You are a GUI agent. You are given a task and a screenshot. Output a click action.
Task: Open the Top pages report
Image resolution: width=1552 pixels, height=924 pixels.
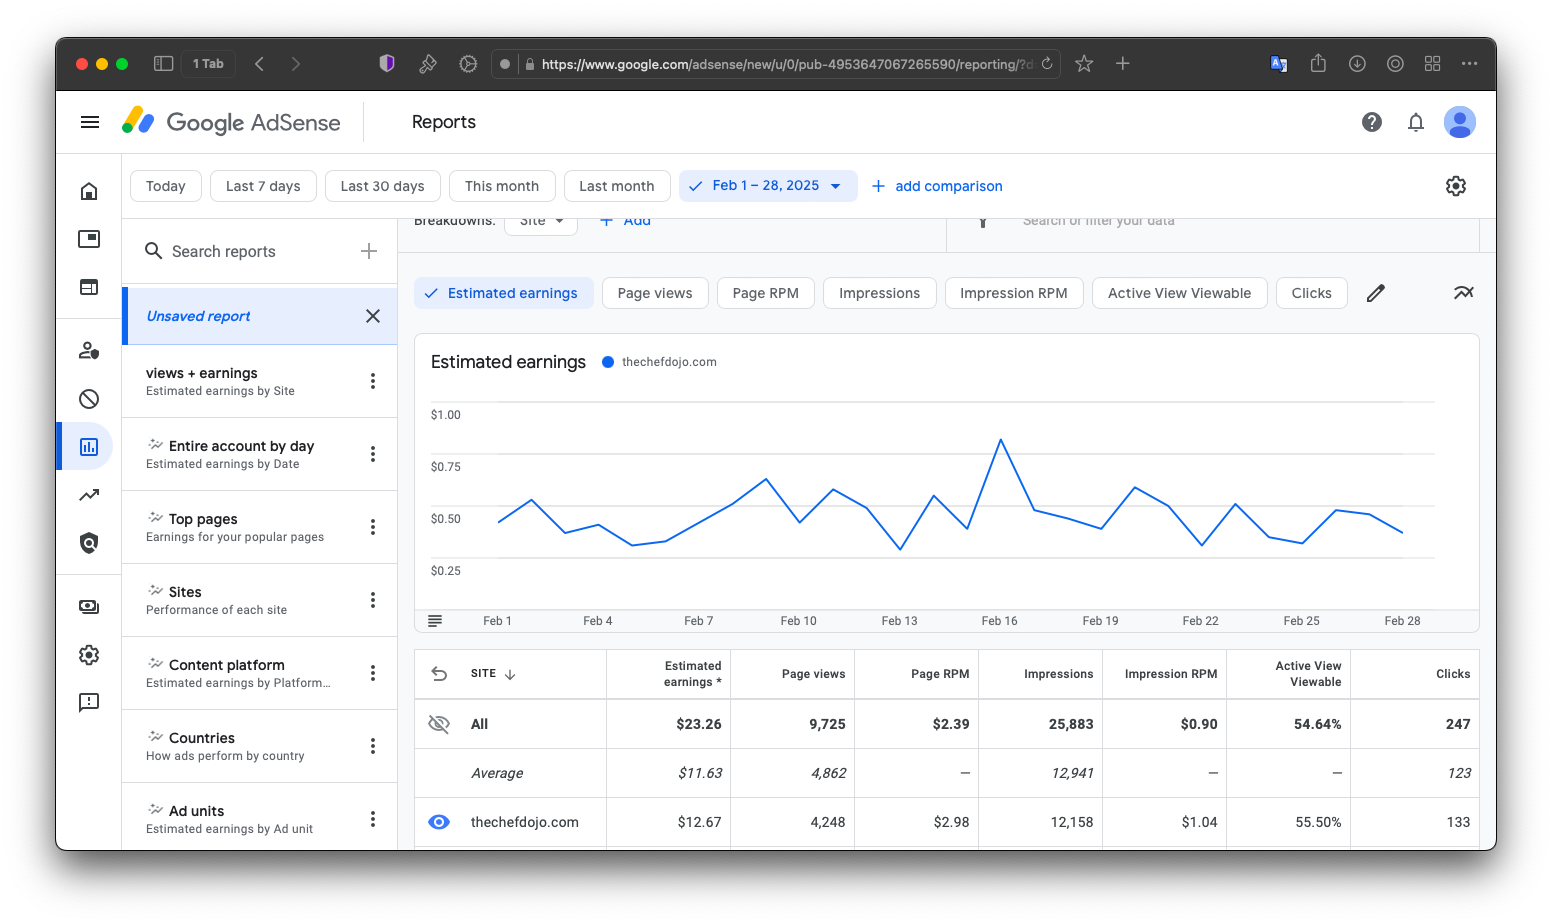point(260,527)
